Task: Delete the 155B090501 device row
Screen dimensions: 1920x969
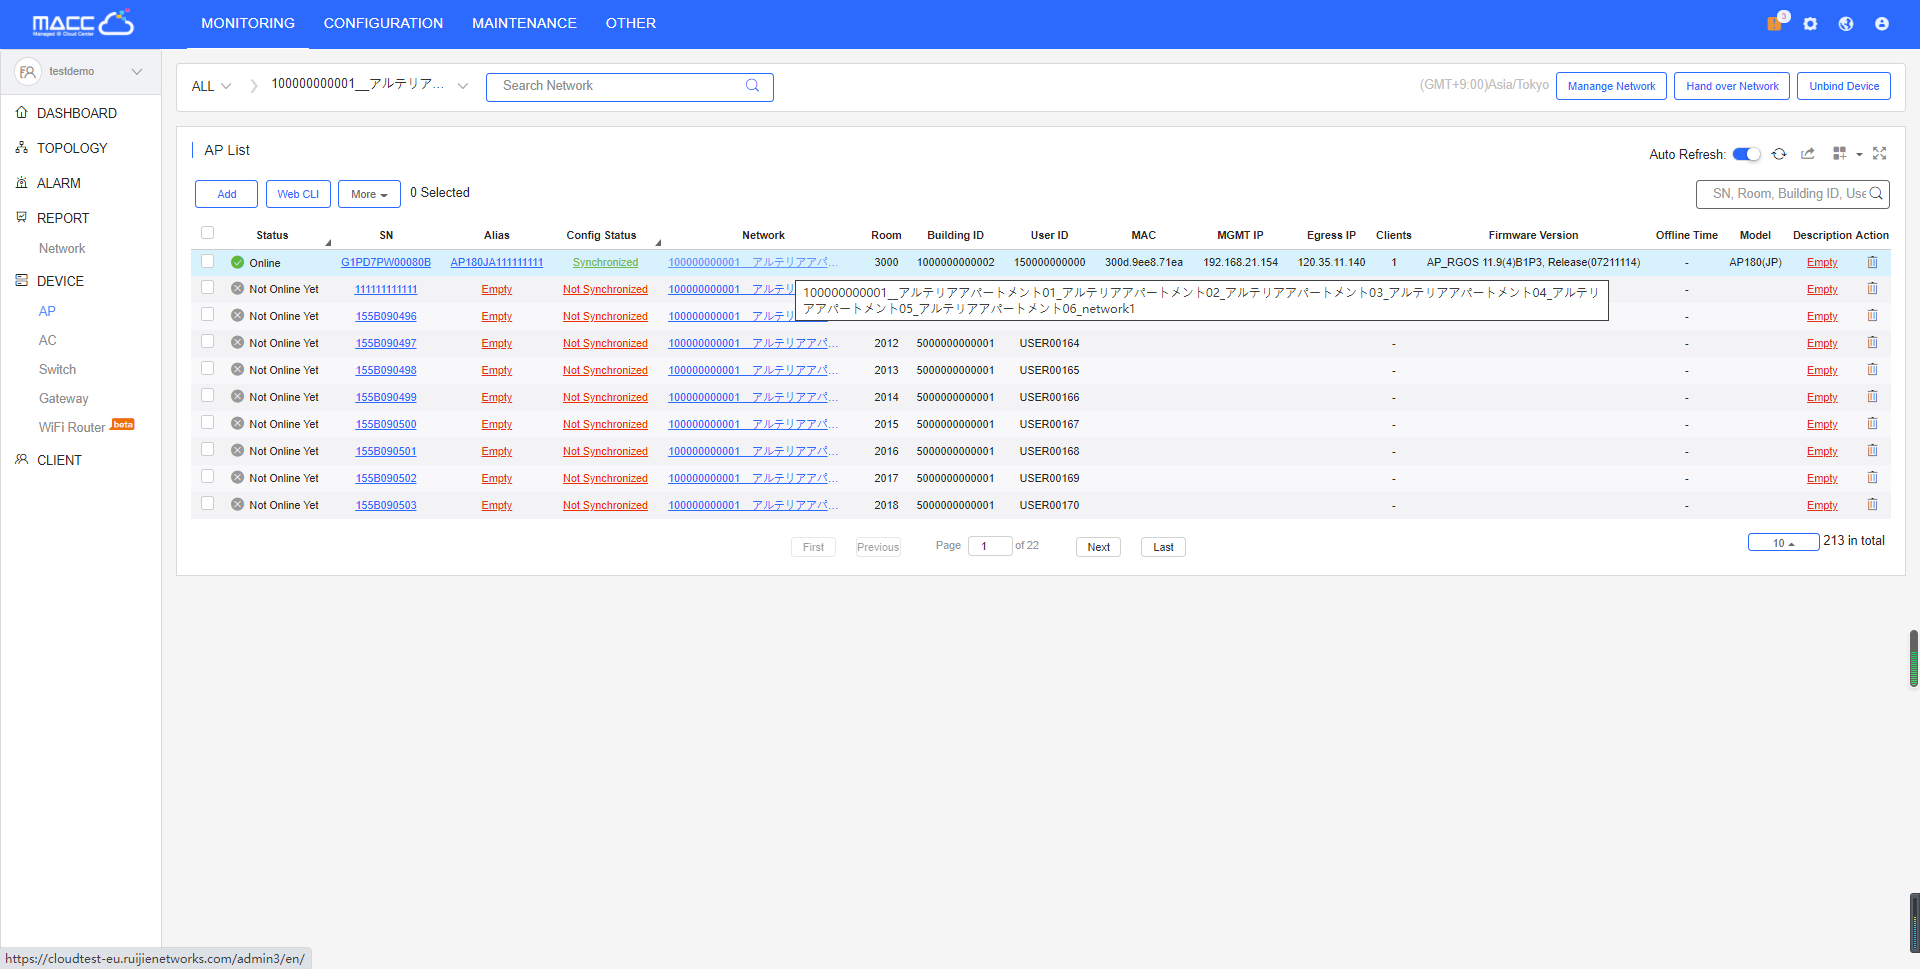Action: coord(1872,451)
